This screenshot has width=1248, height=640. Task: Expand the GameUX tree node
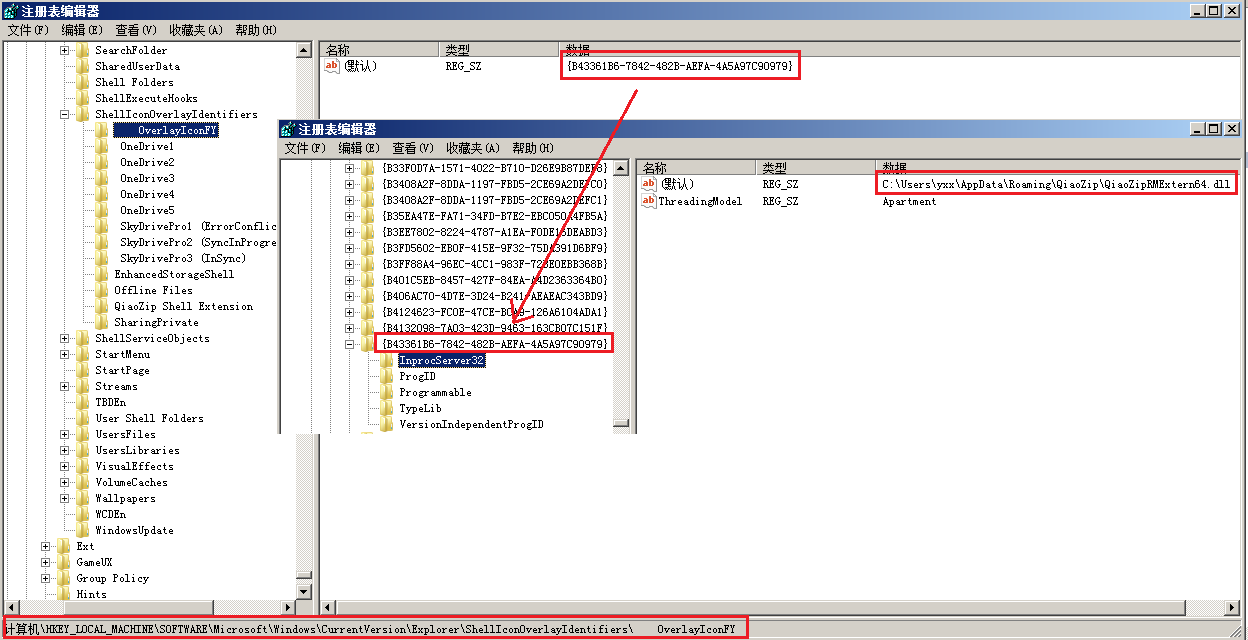click(46, 562)
